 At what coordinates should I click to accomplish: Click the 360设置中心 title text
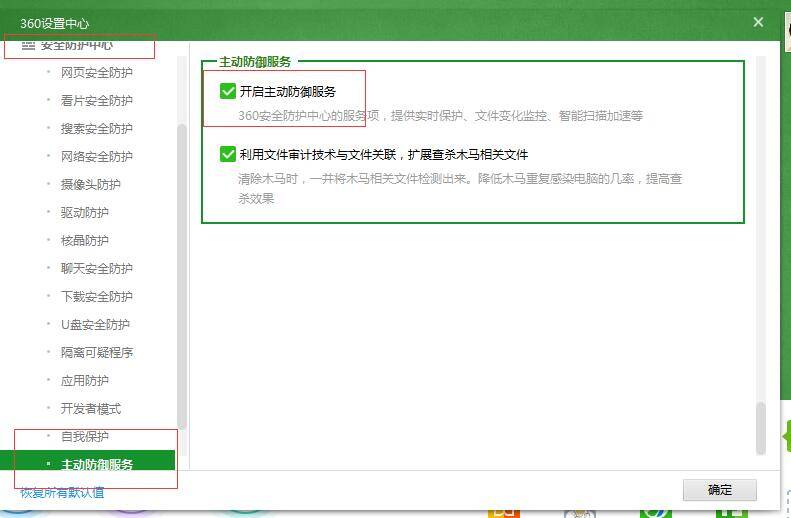(x=54, y=23)
